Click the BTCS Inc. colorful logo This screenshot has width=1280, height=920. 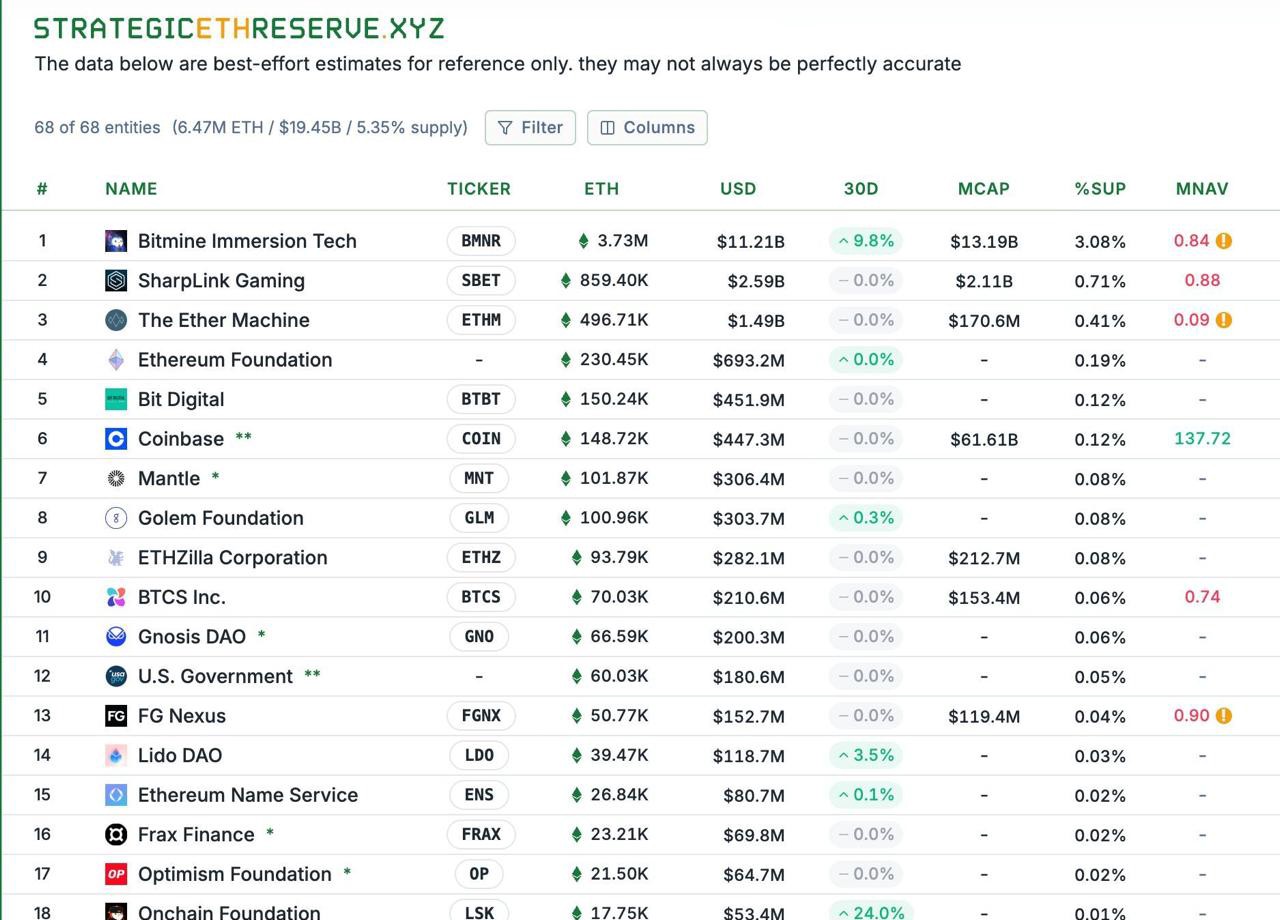coord(116,597)
